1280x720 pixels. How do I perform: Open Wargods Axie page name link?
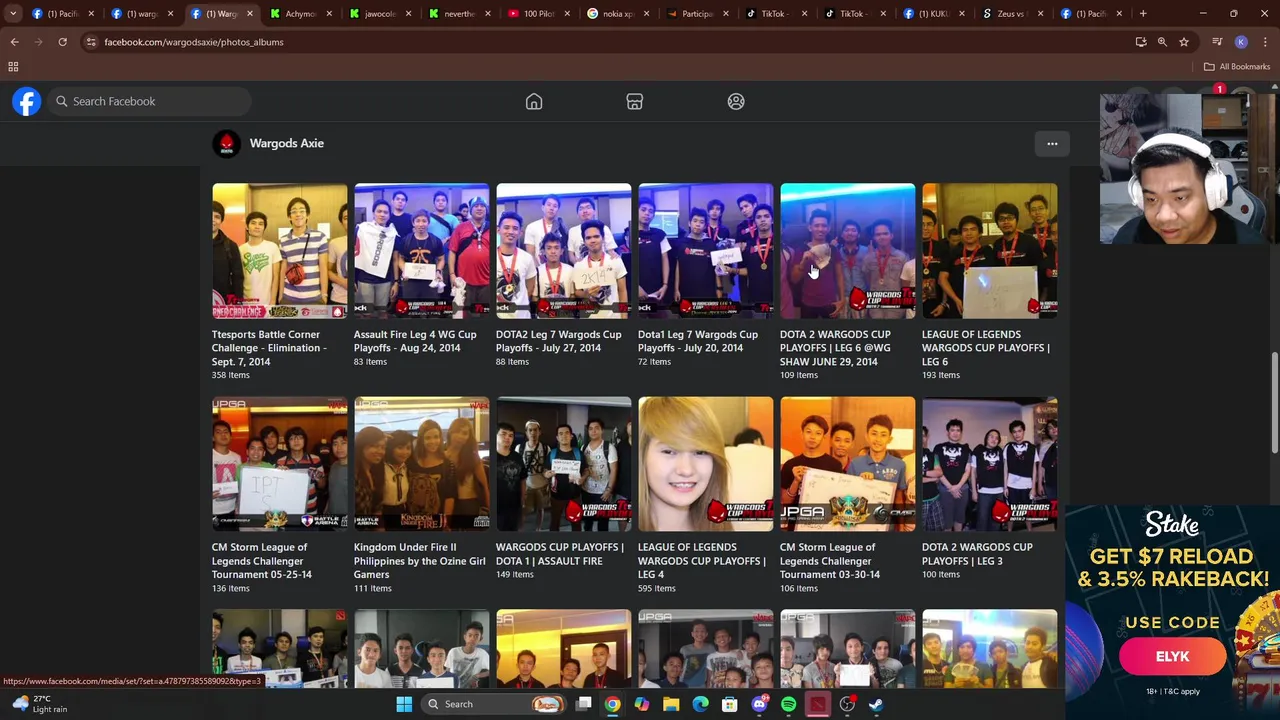286,144
